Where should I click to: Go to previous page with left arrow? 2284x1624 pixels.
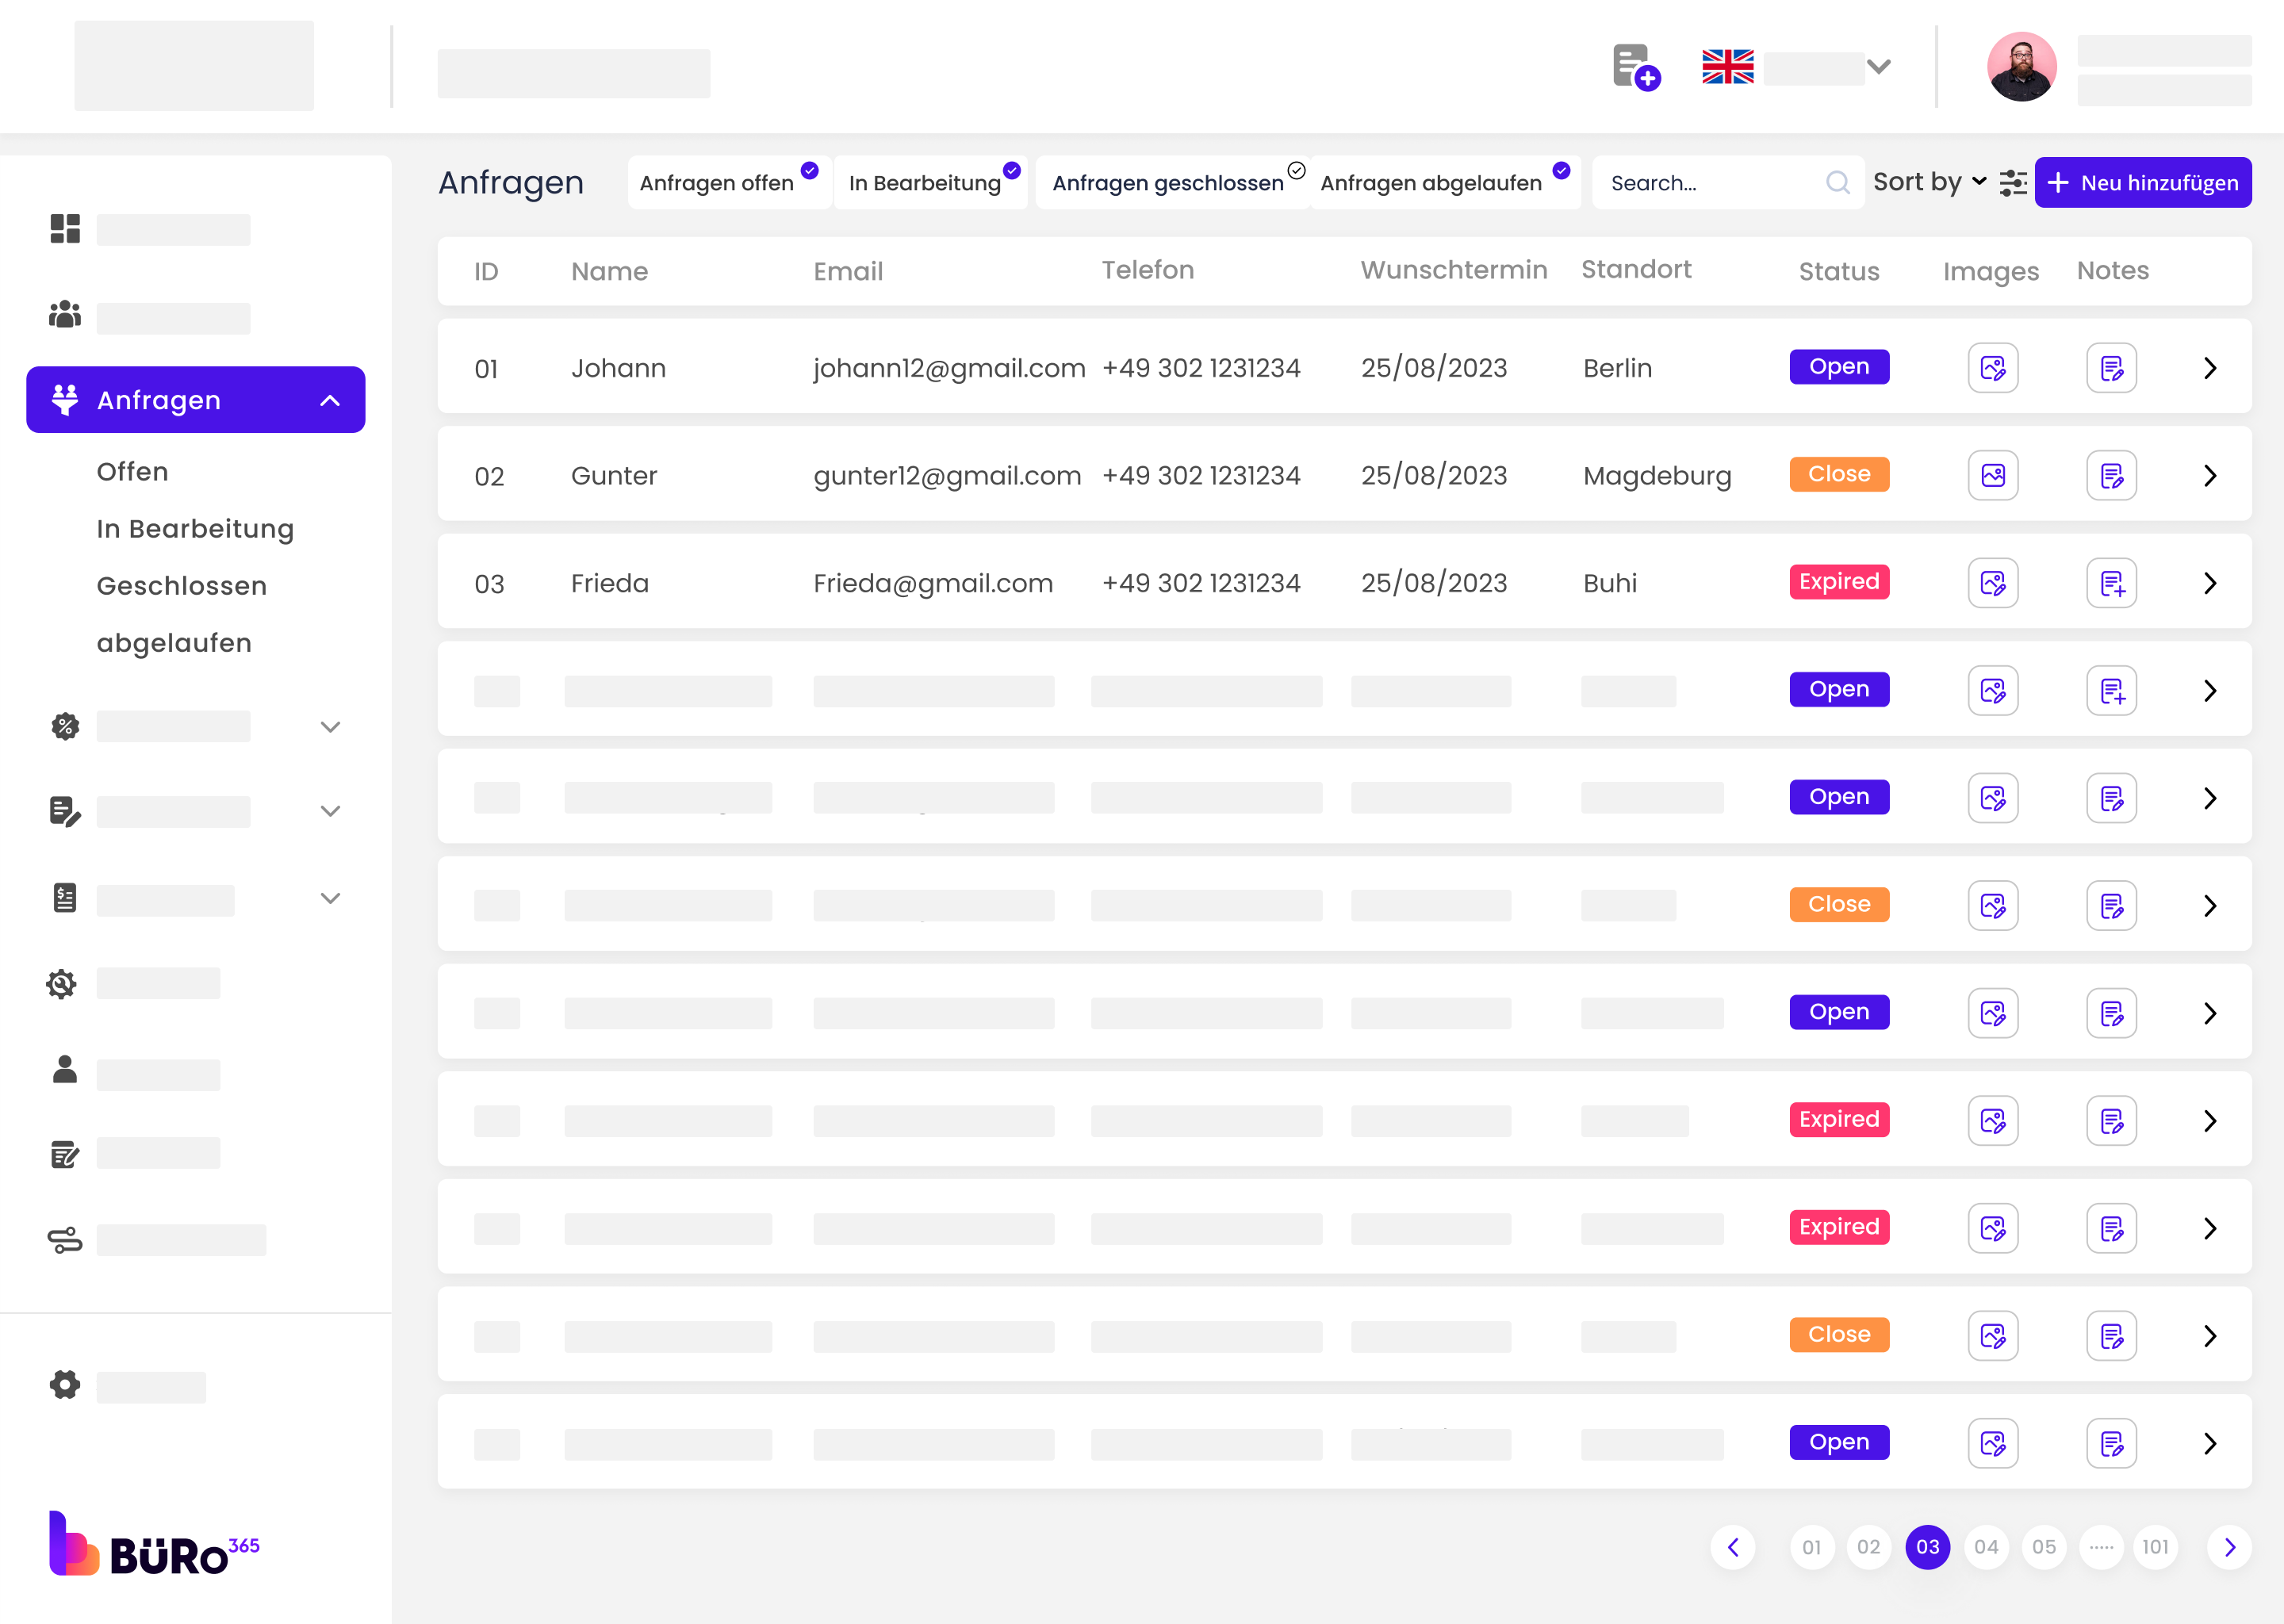pos(1733,1547)
